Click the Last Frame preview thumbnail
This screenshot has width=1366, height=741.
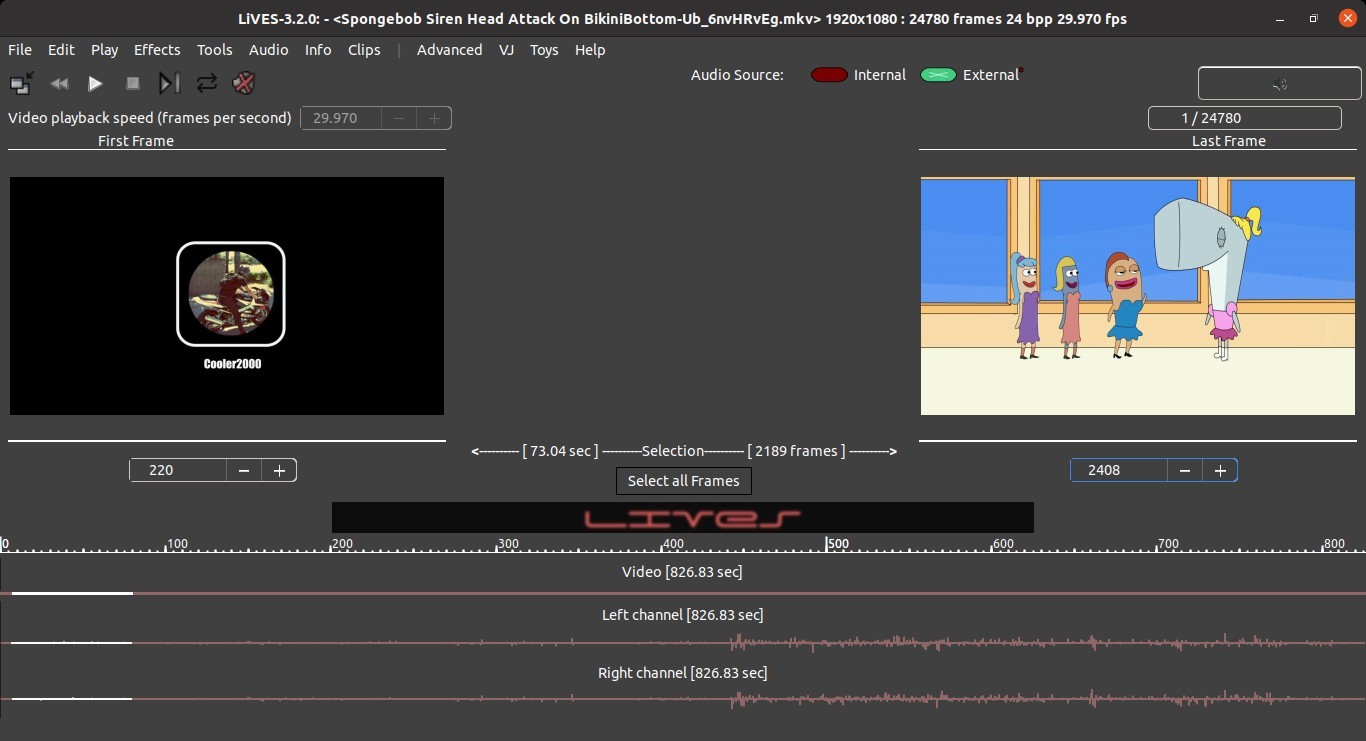(x=1139, y=296)
